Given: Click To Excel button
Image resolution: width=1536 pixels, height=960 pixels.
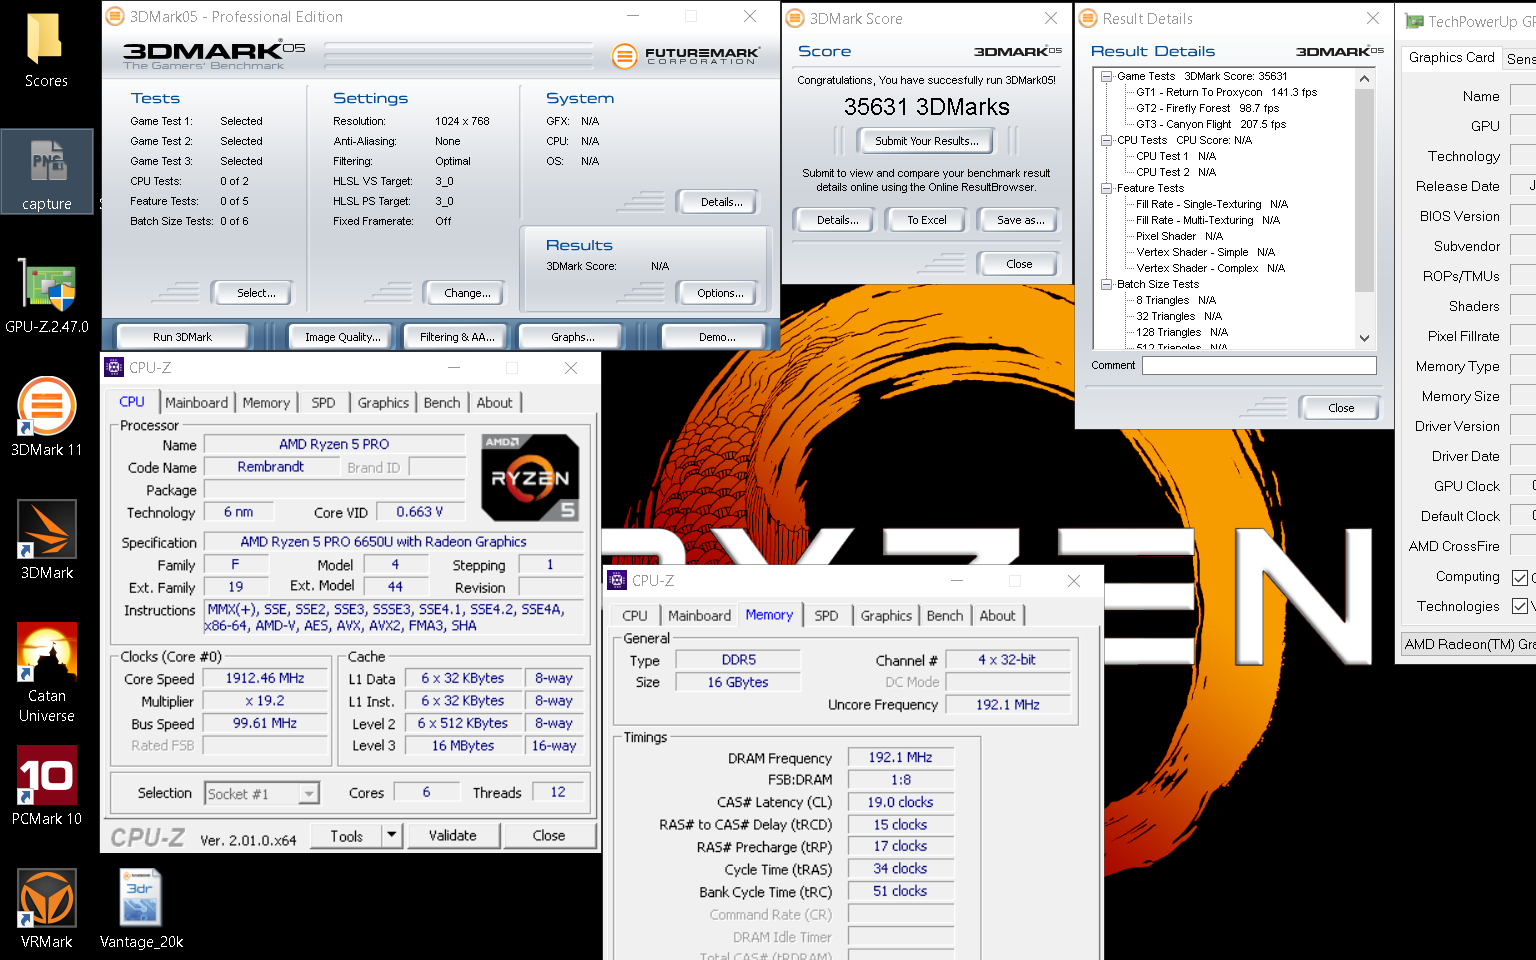Looking at the screenshot, I should point(926,220).
